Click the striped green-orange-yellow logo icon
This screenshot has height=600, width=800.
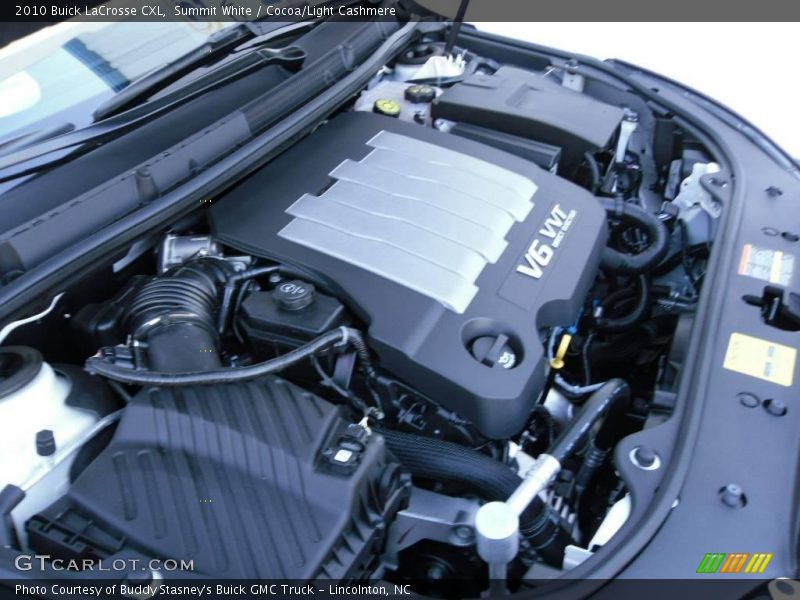point(734,563)
